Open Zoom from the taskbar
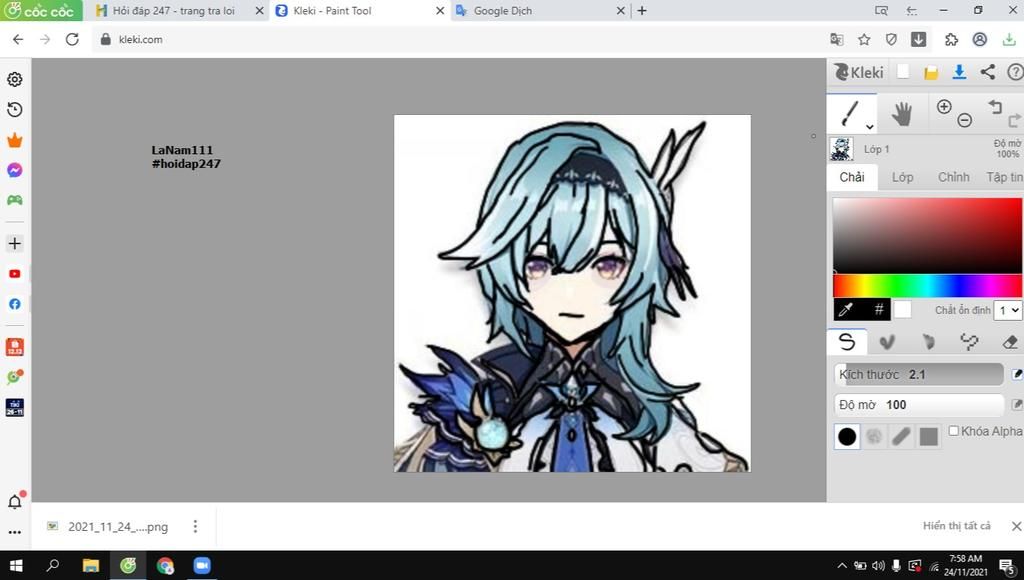Screen dimensions: 1024x580 click(202, 566)
